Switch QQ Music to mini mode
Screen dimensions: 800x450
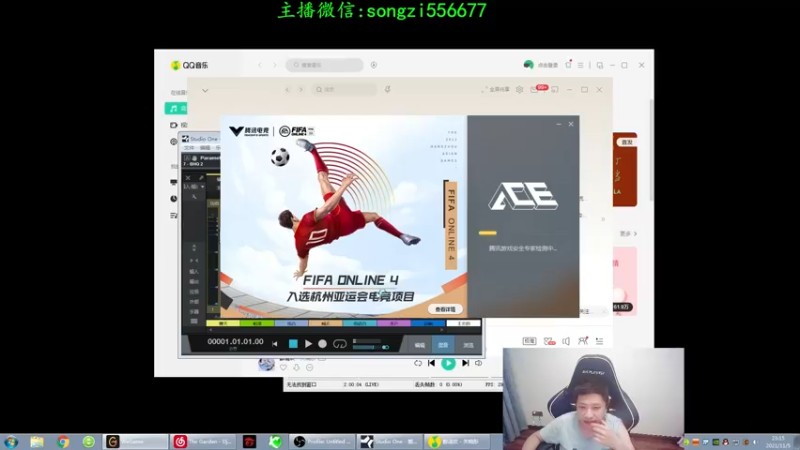(599, 65)
